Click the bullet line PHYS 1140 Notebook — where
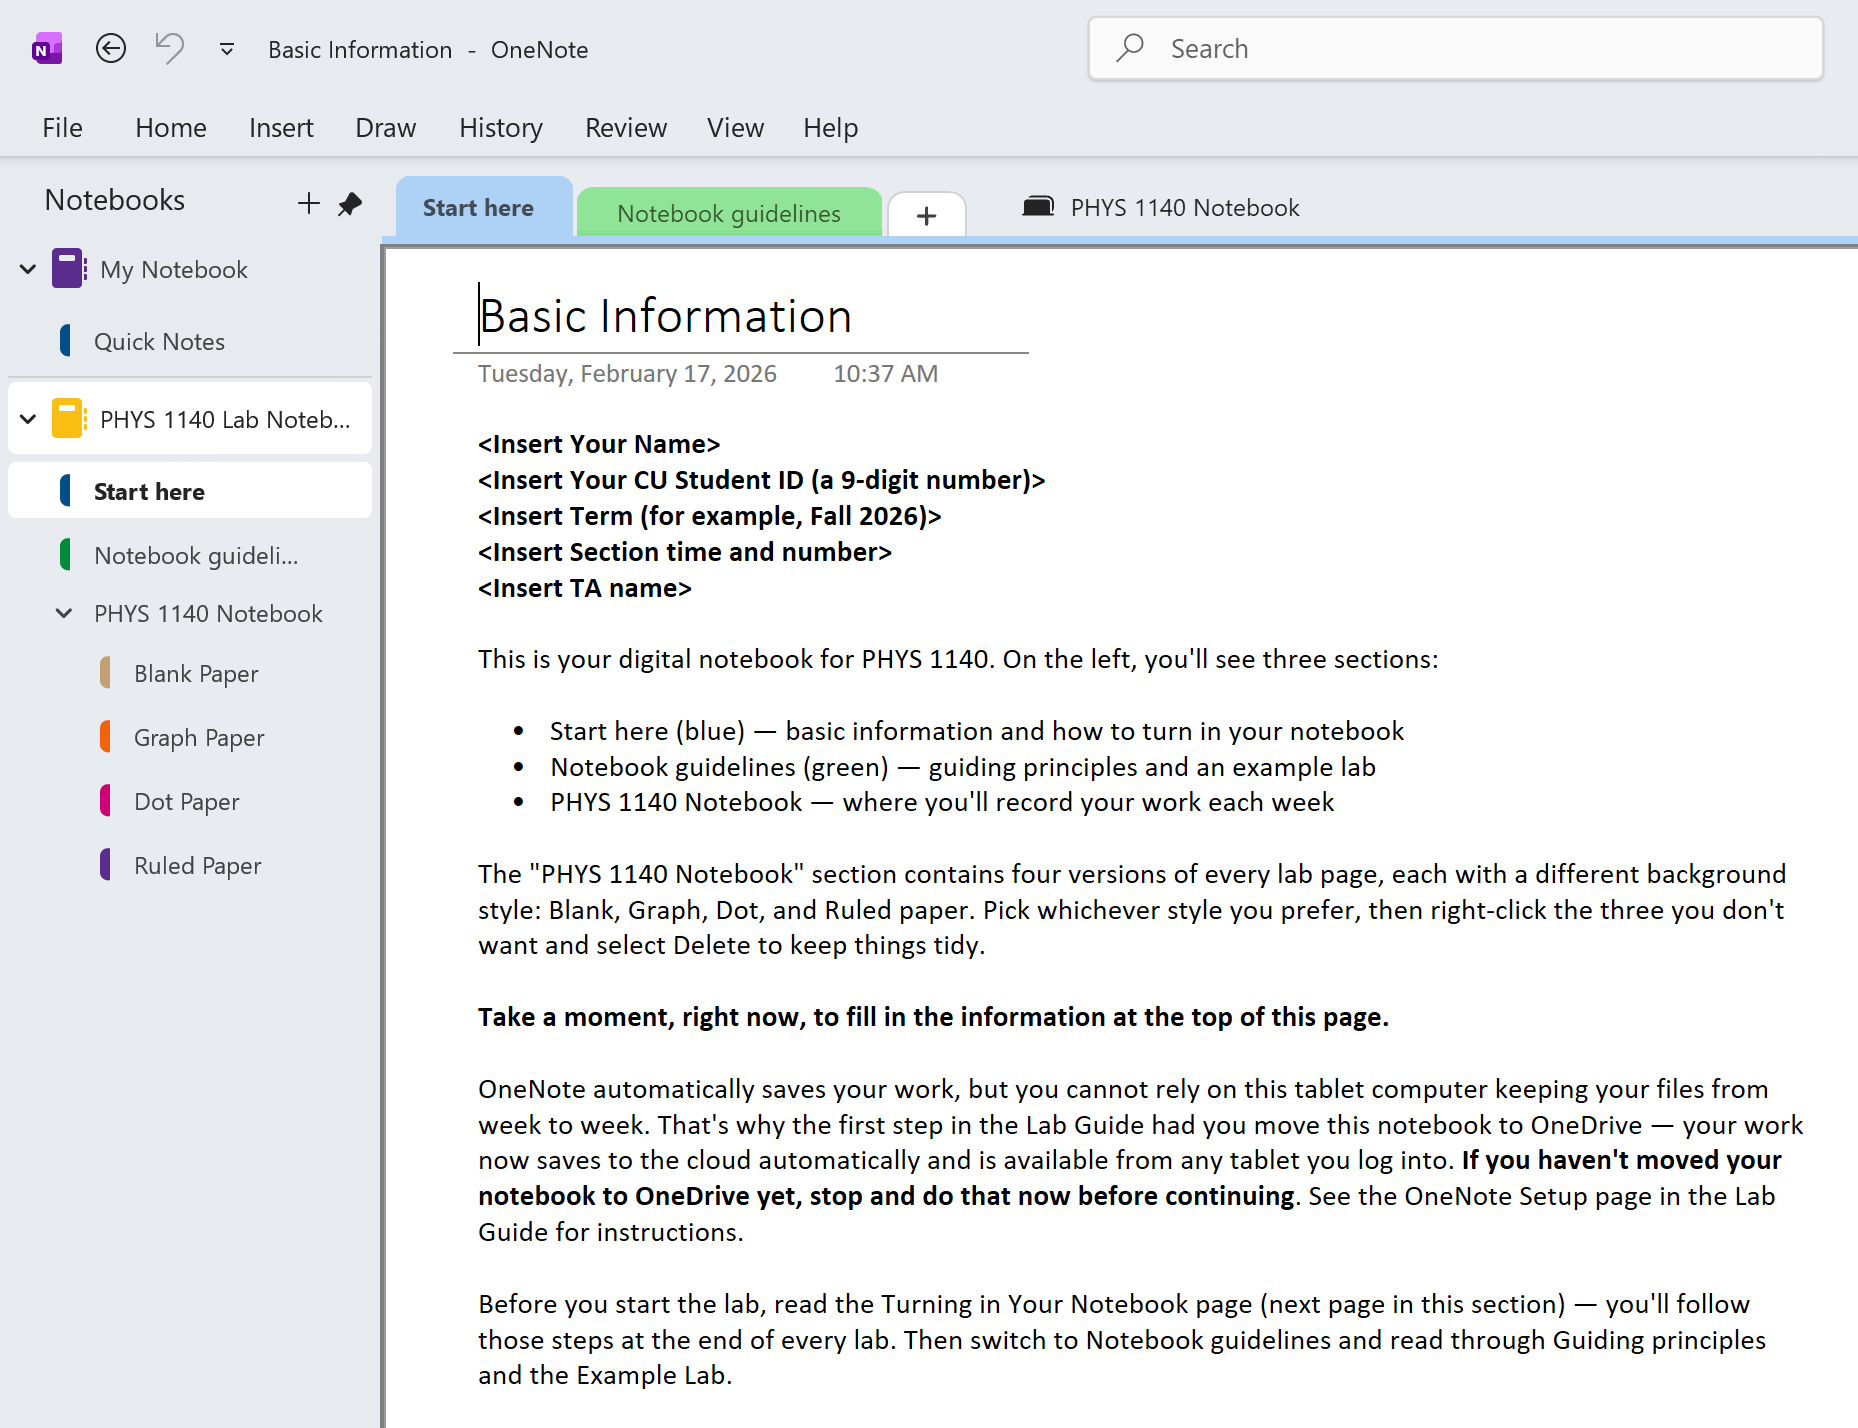 tap(941, 802)
